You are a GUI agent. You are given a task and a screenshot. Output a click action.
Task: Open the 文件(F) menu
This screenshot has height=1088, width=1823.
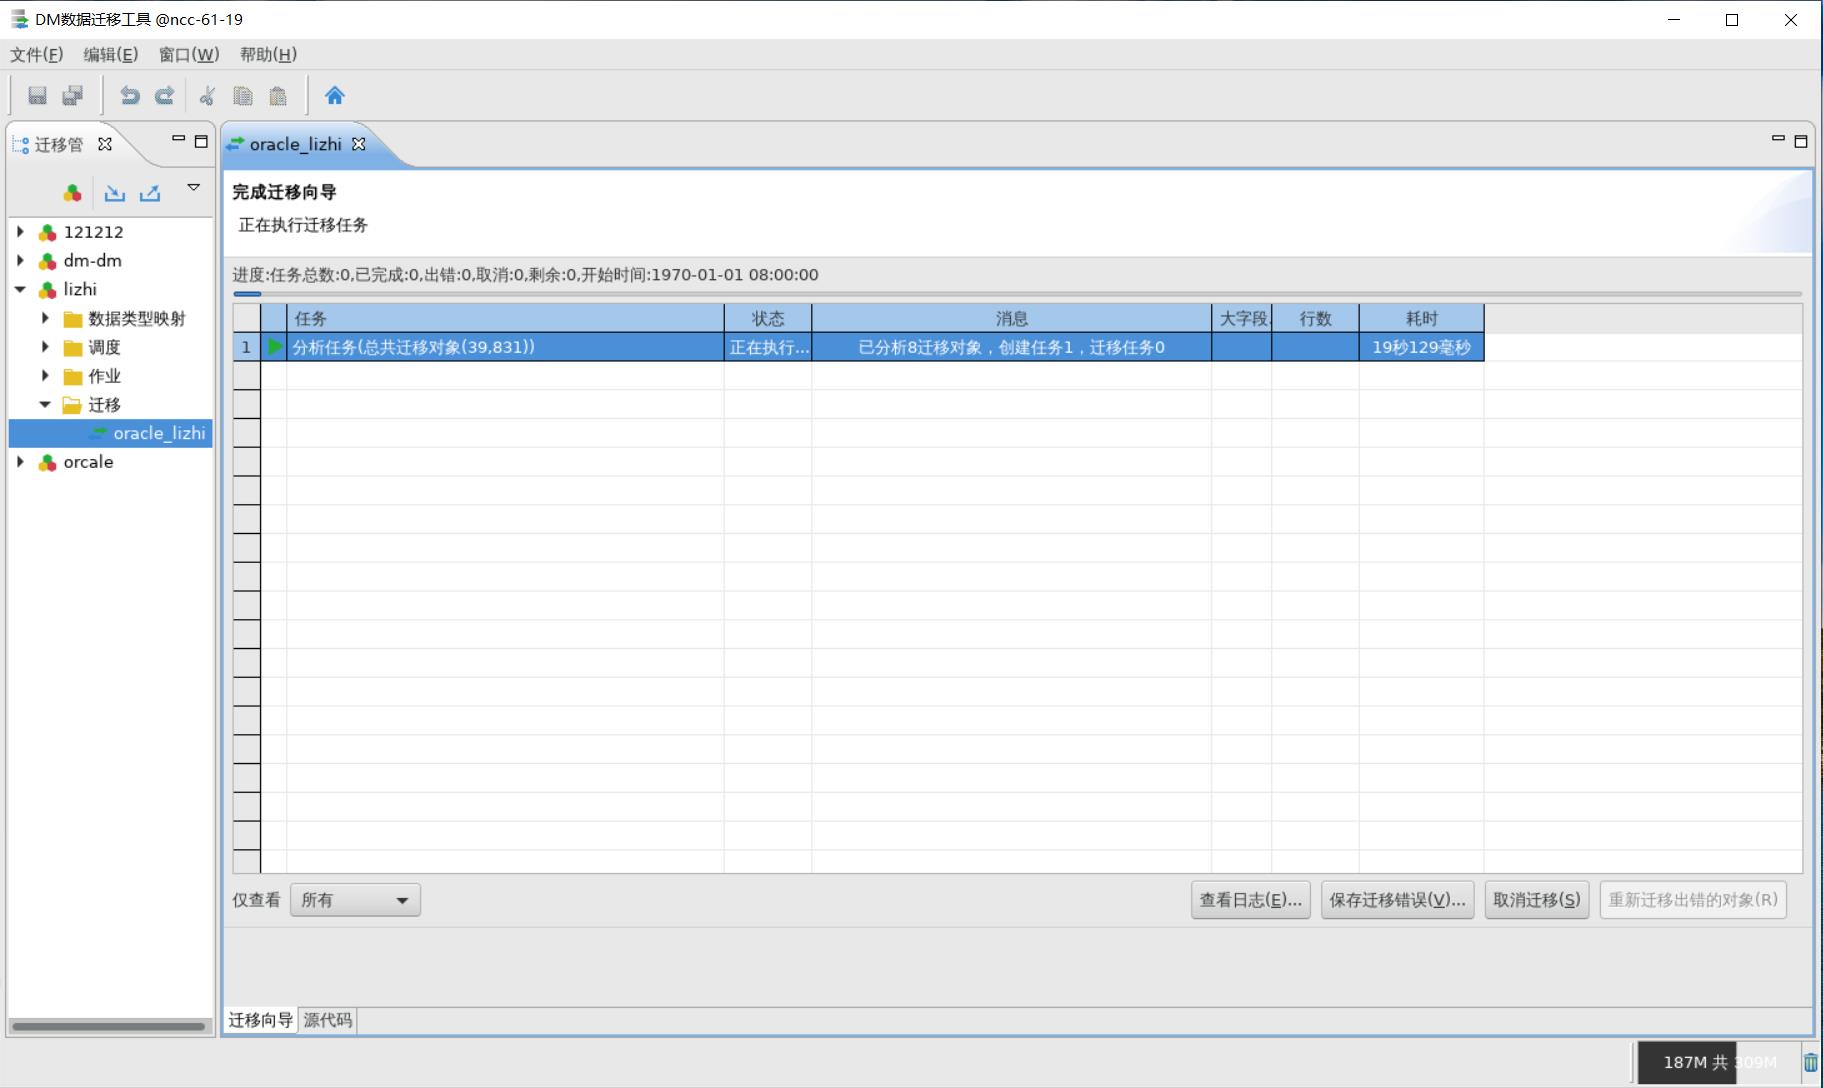[37, 54]
